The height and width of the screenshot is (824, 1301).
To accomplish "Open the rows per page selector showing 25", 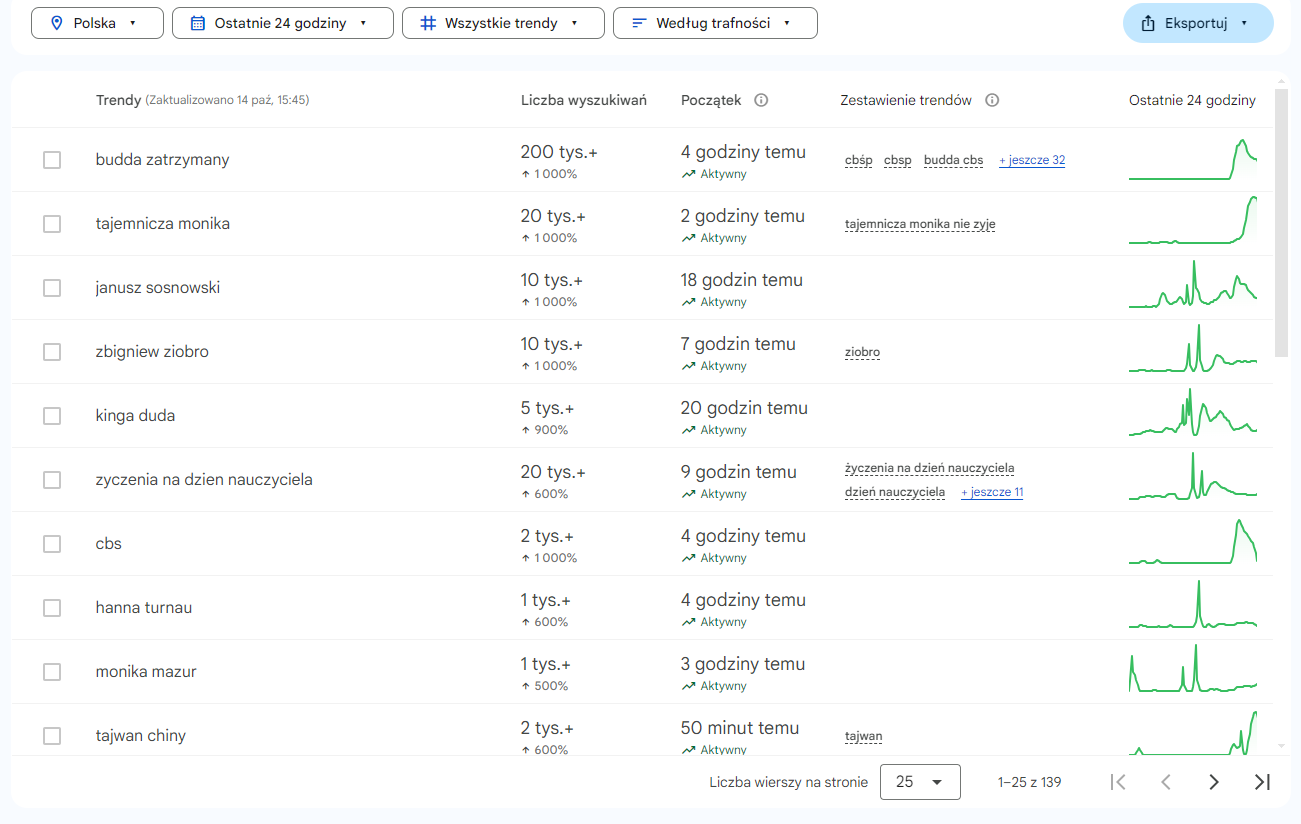I will pyautogui.click(x=920, y=781).
